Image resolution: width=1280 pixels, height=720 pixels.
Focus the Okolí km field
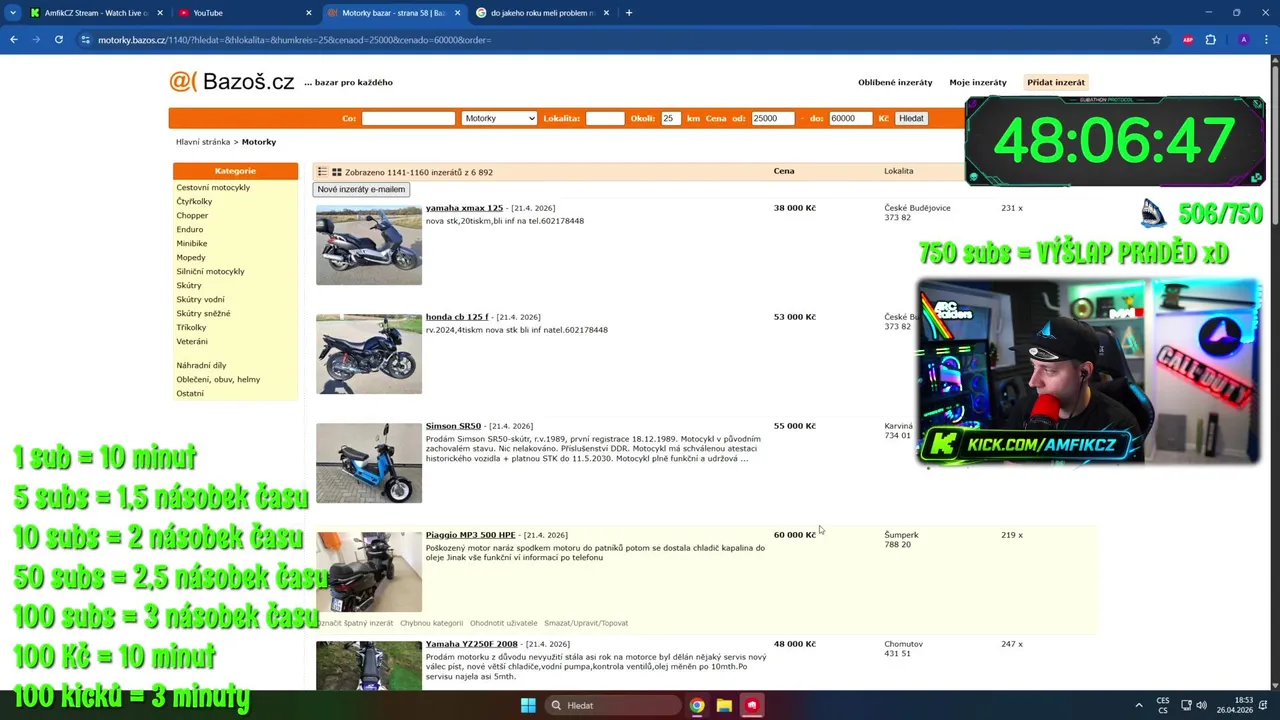(669, 118)
